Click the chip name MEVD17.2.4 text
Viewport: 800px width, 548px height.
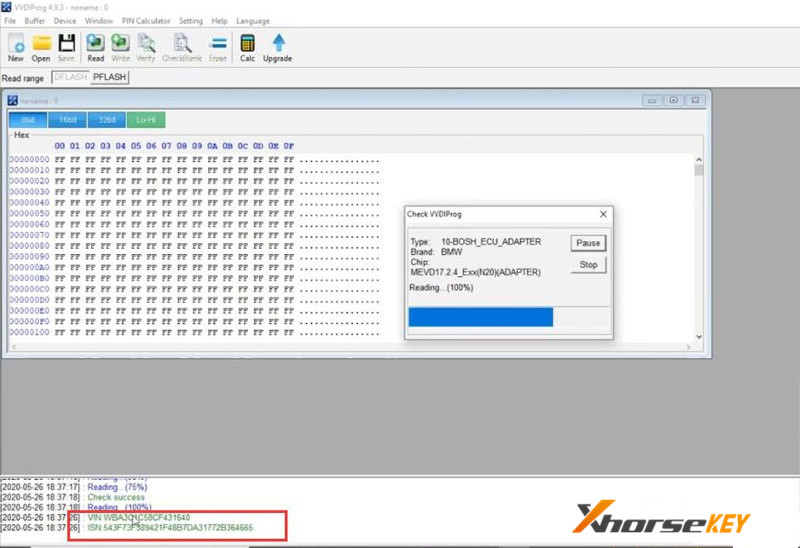pos(476,272)
